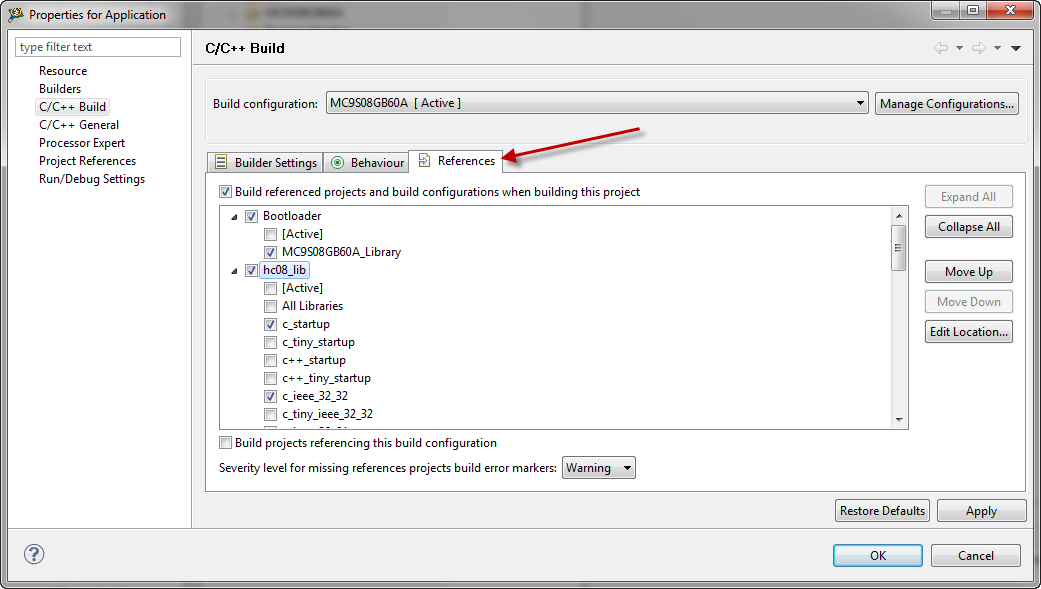Click the forward navigation arrow icon

click(979, 48)
